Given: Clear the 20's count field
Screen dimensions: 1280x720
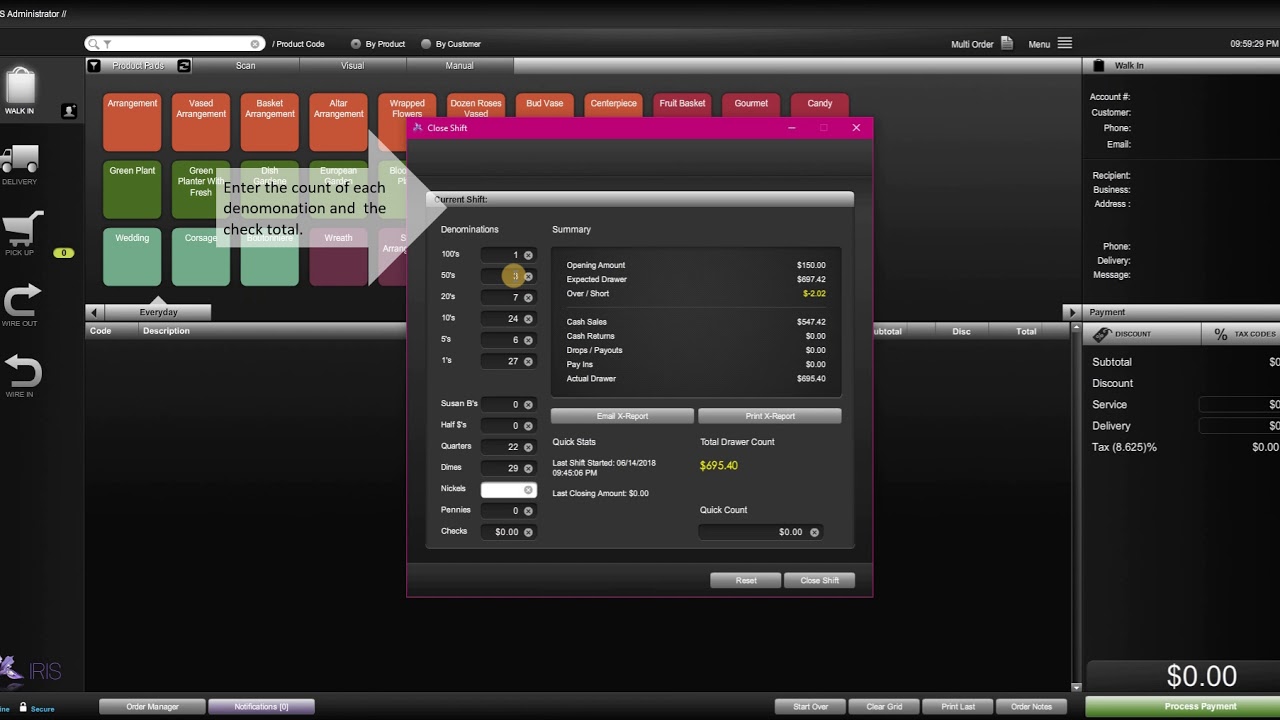Looking at the screenshot, I should tap(528, 297).
